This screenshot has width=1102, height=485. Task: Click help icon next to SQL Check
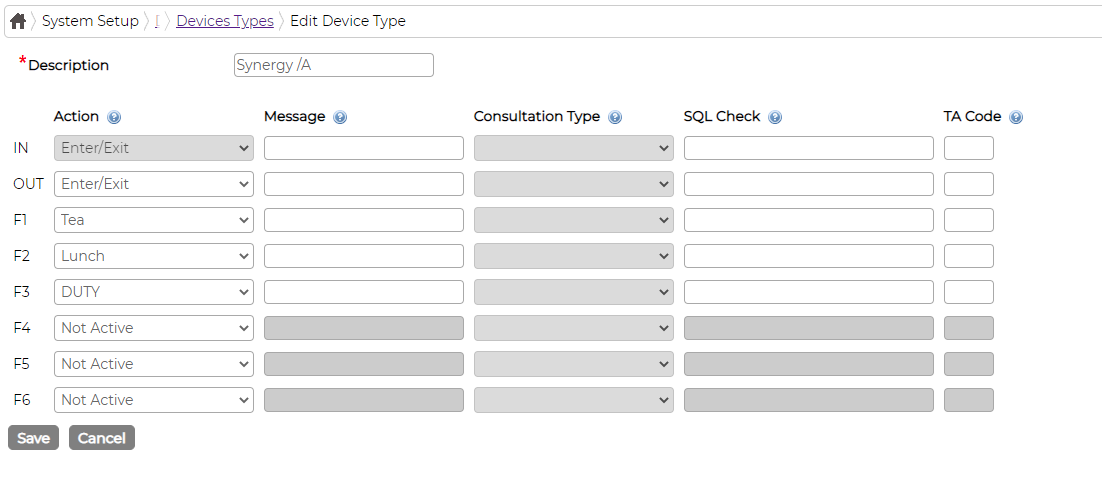click(x=774, y=117)
